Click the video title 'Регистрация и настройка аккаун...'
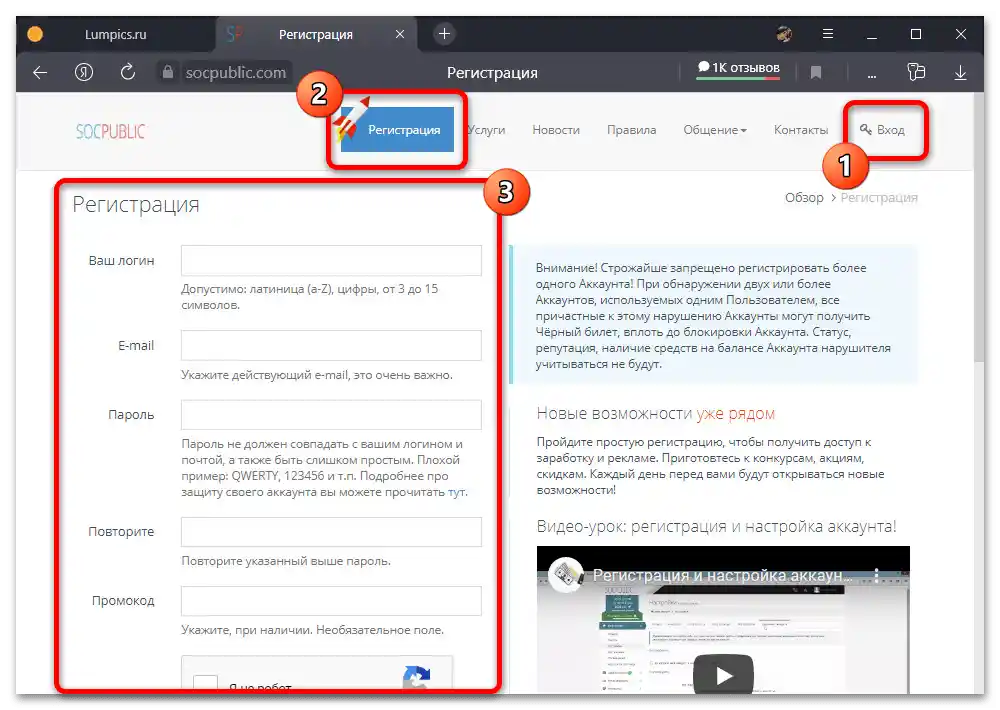The width and height of the screenshot is (1000, 710). click(722, 575)
